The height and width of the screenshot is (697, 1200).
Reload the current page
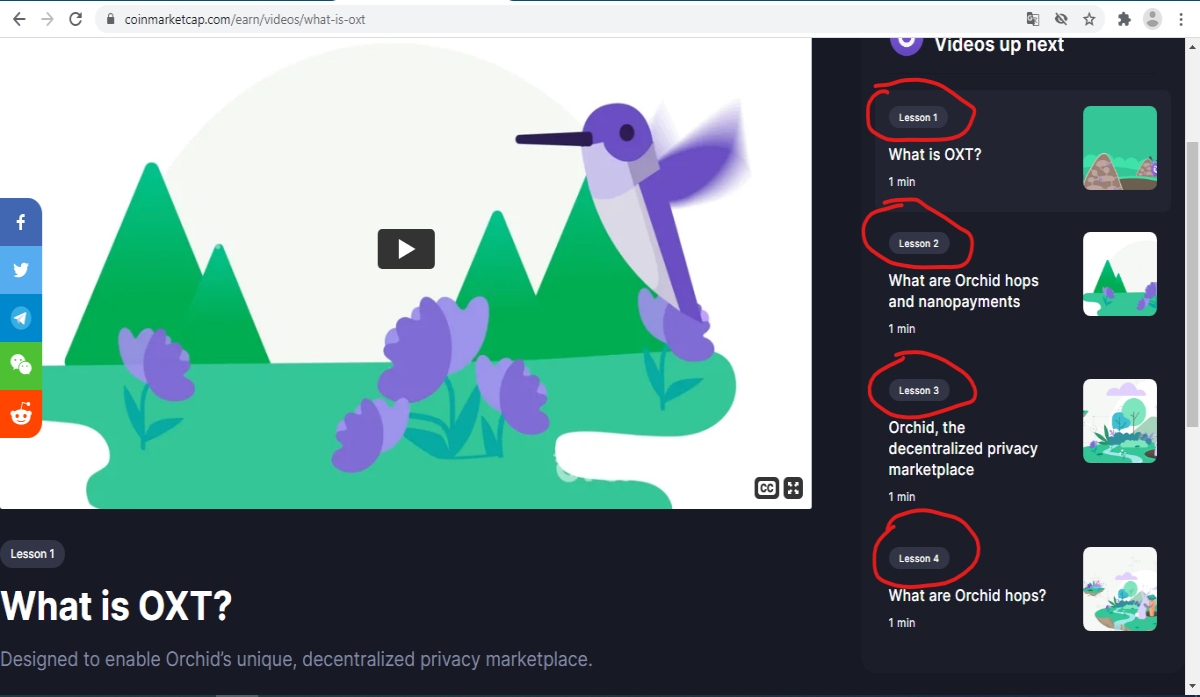click(75, 19)
